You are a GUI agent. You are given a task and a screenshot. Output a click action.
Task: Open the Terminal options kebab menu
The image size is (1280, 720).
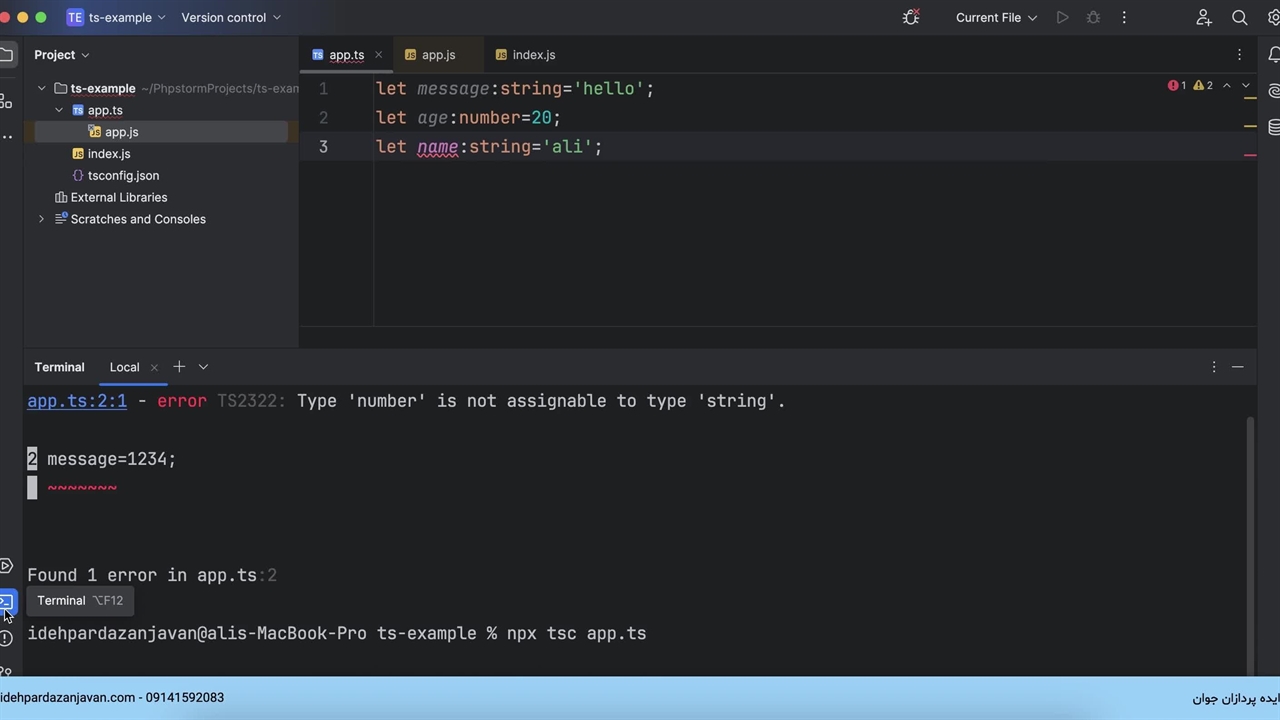pos(1213,367)
